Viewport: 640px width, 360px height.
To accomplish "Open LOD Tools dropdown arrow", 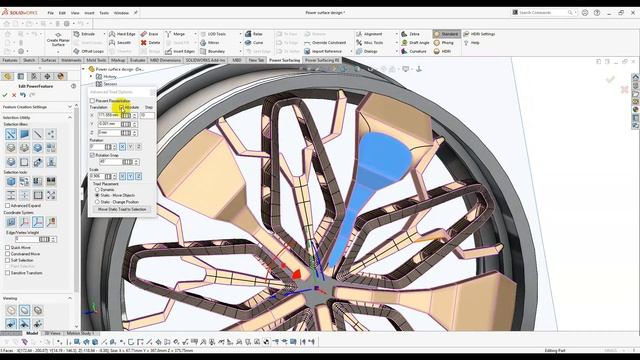I will (241, 34).
